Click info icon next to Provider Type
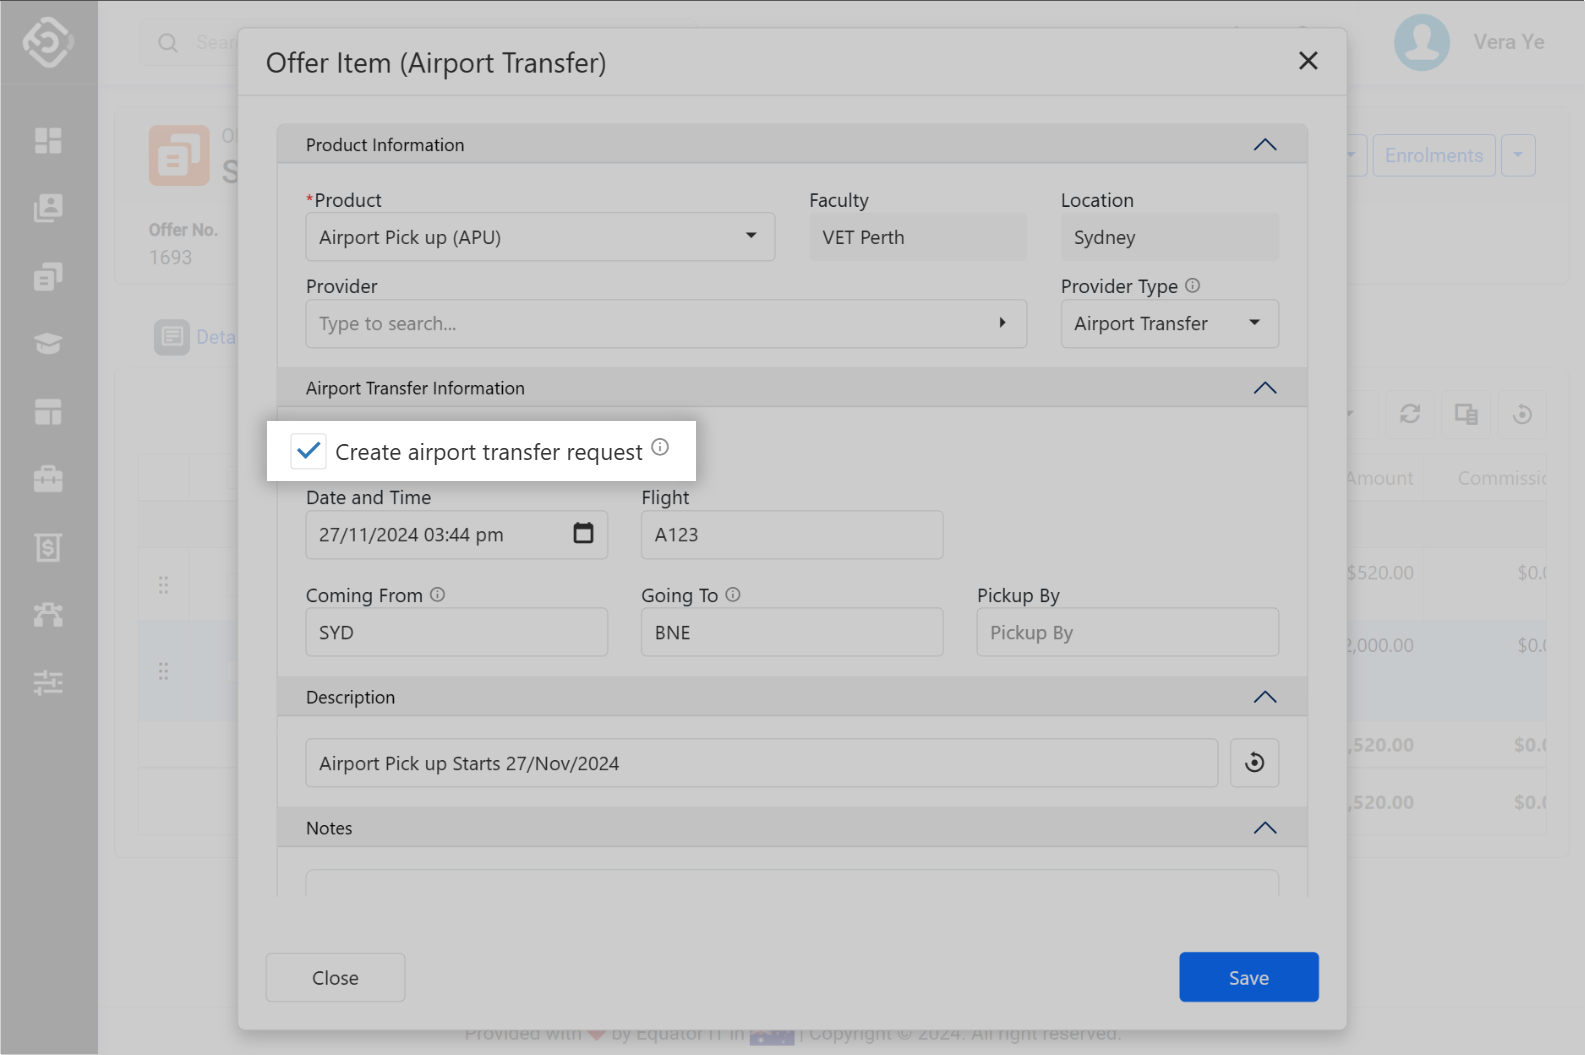This screenshot has width=1585, height=1055. pyautogui.click(x=1192, y=286)
